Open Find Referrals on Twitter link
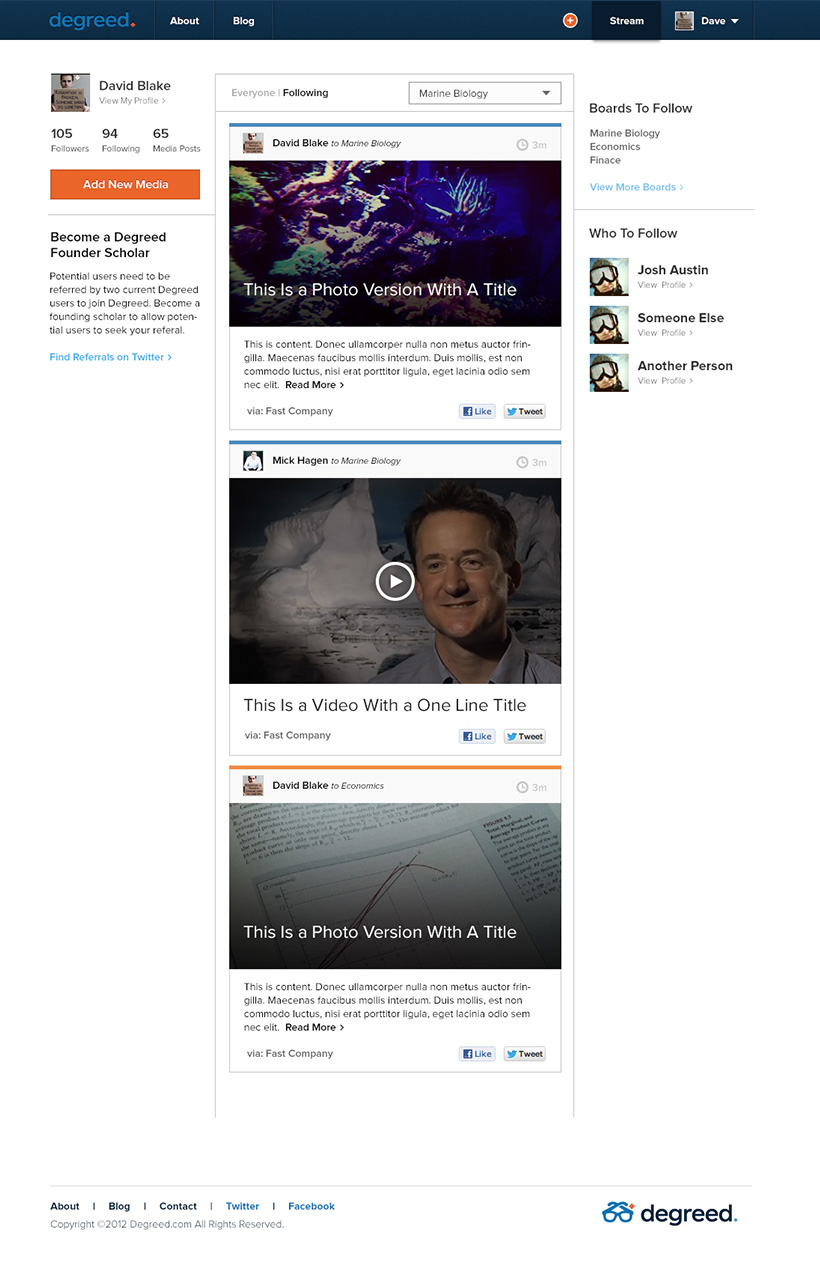Screen dimensions: 820x1274 (x=110, y=357)
